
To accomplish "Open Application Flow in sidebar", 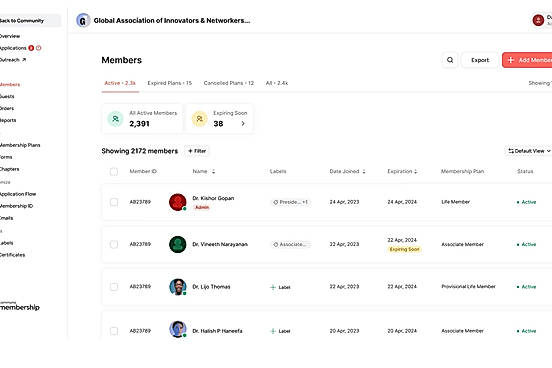I will click(x=18, y=194).
